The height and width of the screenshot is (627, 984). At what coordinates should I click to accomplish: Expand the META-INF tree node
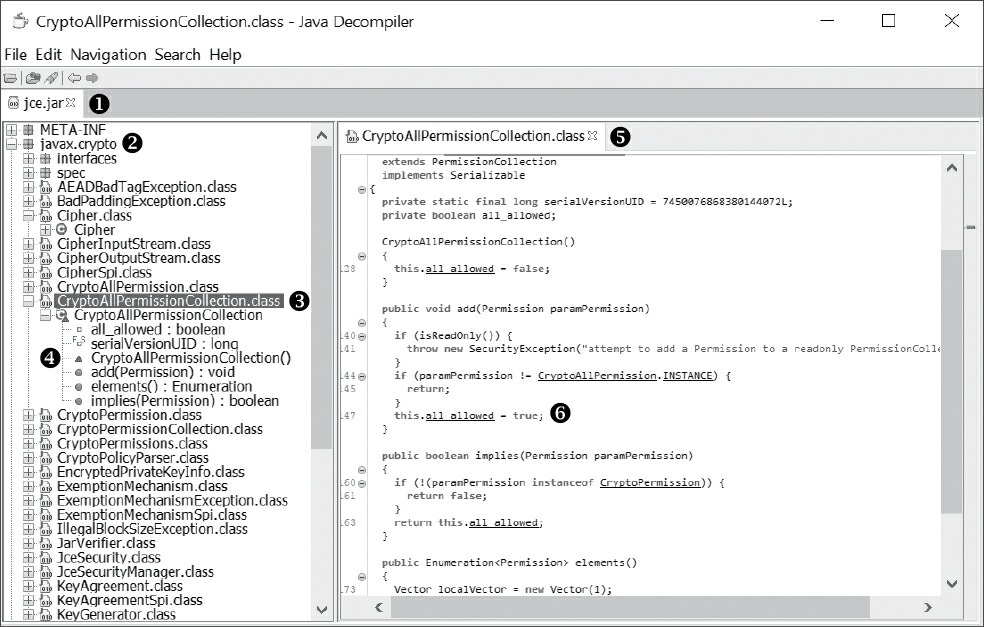(x=11, y=130)
